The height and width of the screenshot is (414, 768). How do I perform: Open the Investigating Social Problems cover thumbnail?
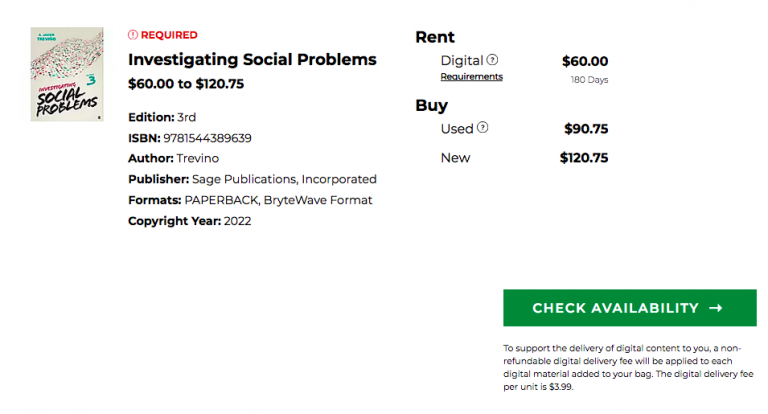(x=67, y=74)
